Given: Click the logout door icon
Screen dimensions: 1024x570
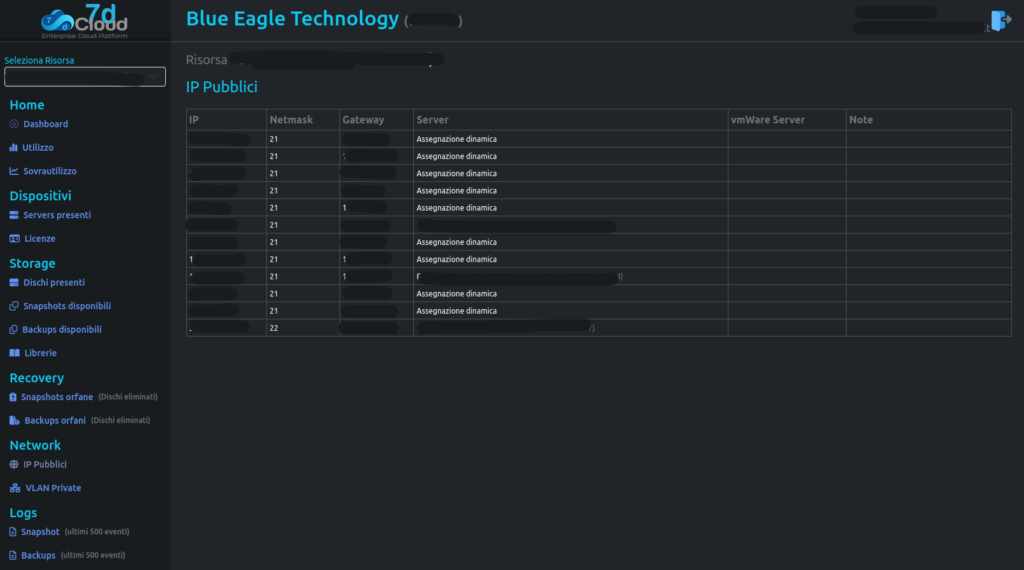Looking at the screenshot, I should (1000, 21).
